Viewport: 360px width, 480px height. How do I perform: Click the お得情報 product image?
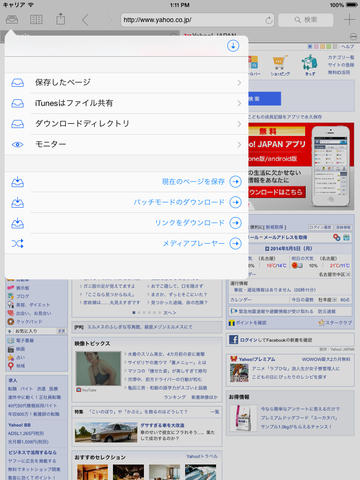243,419
